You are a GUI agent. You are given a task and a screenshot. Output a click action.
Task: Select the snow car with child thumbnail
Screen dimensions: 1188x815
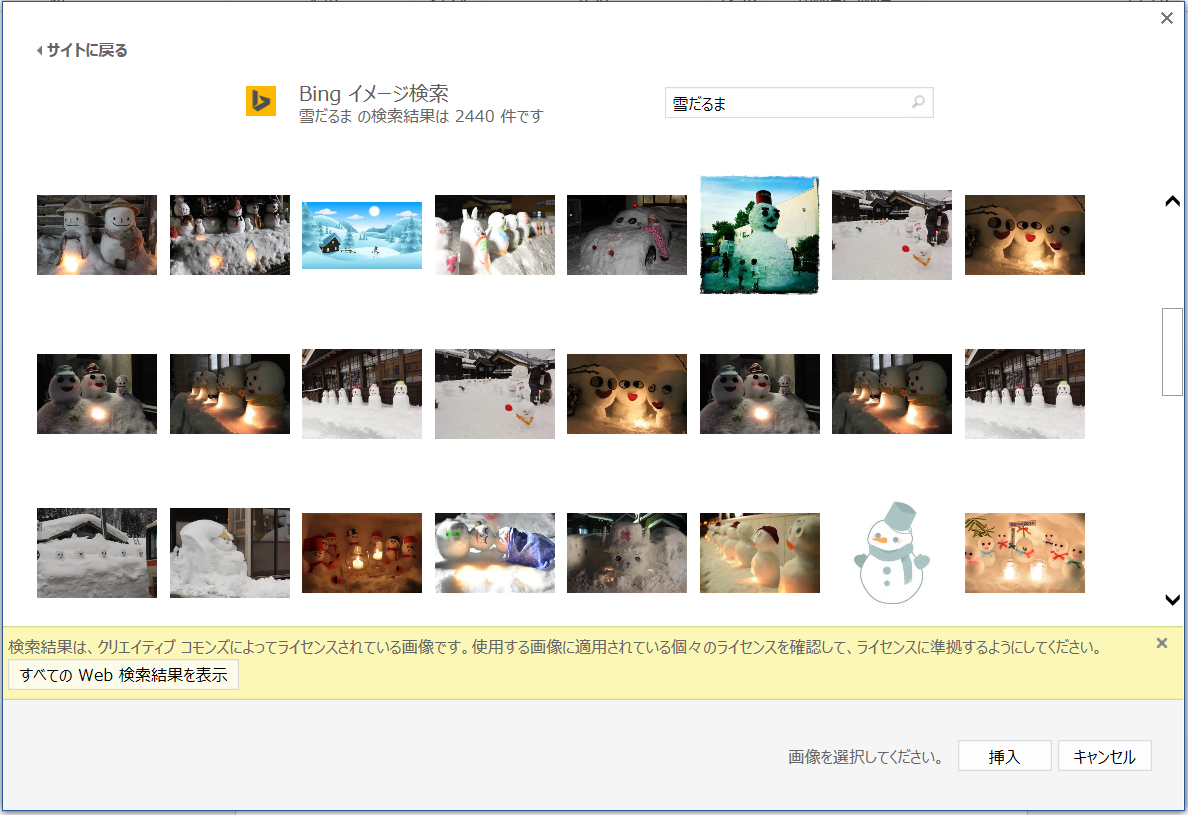tap(627, 235)
